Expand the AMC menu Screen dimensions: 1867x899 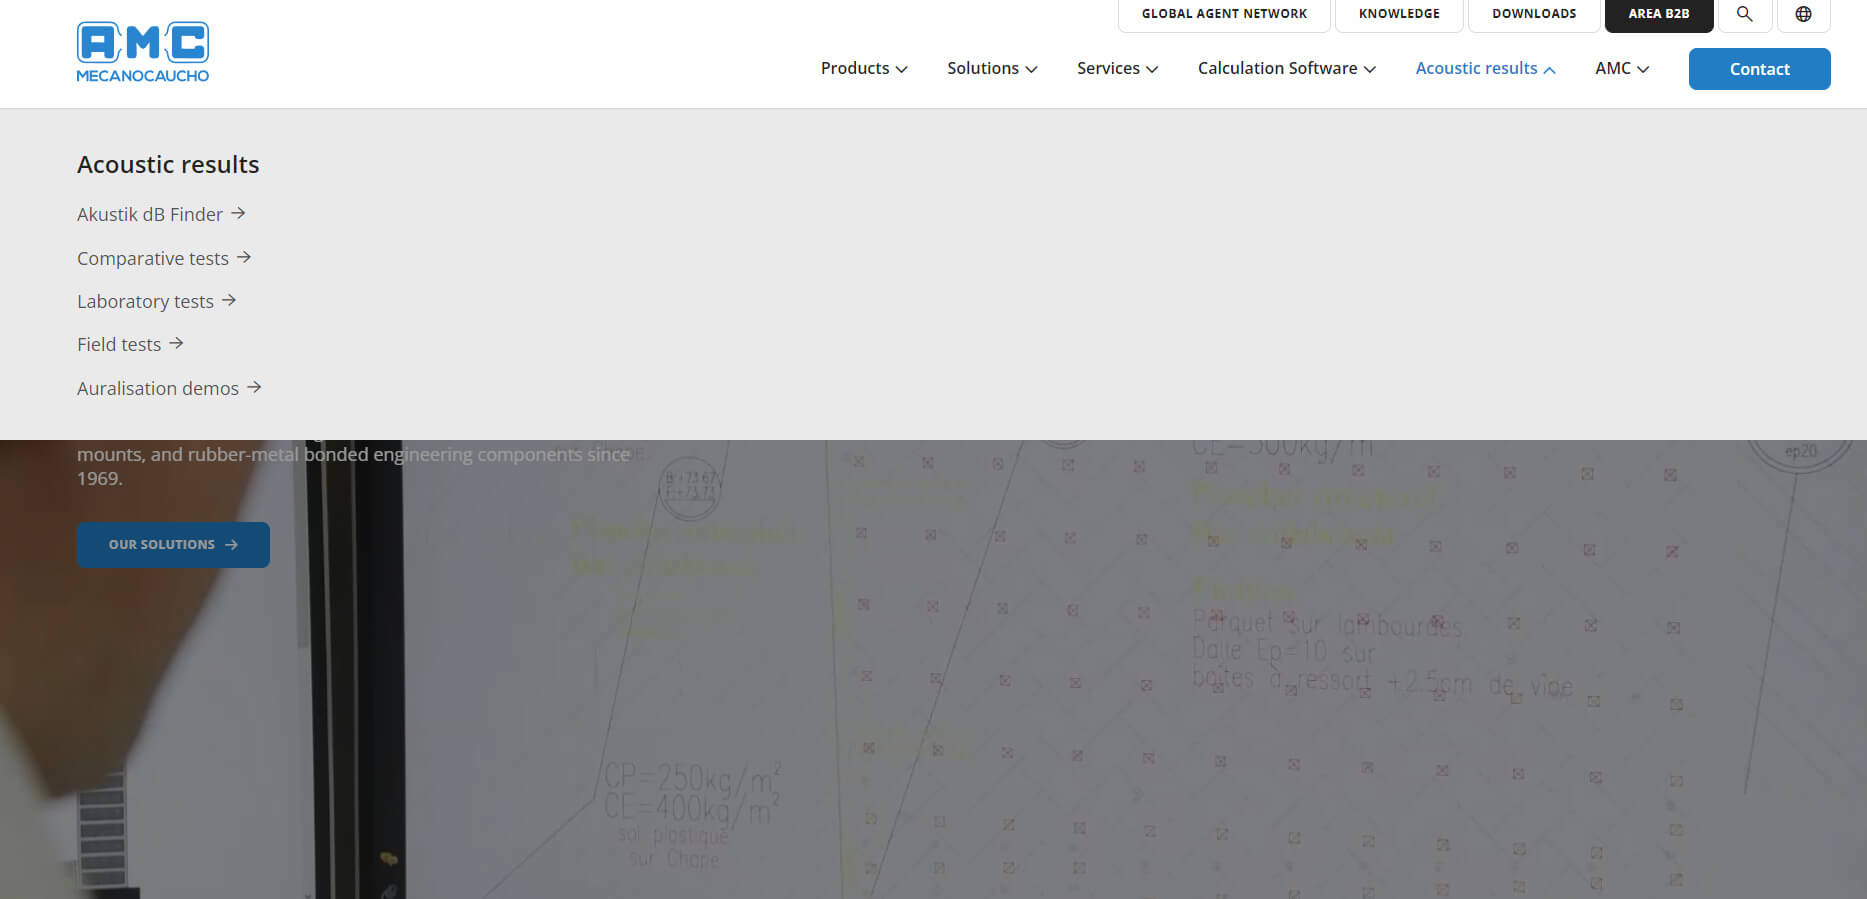pos(1622,68)
